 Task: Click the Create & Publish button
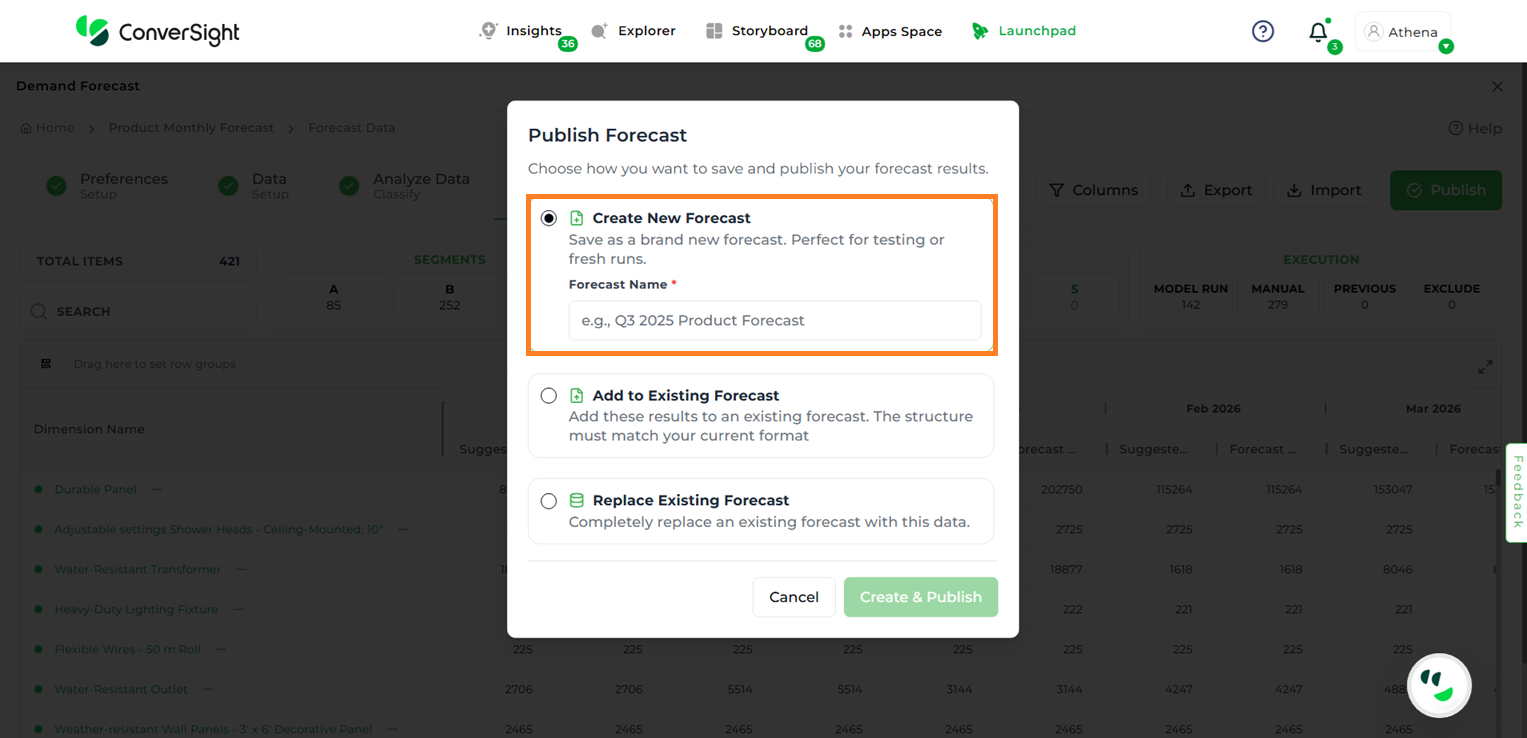920,597
